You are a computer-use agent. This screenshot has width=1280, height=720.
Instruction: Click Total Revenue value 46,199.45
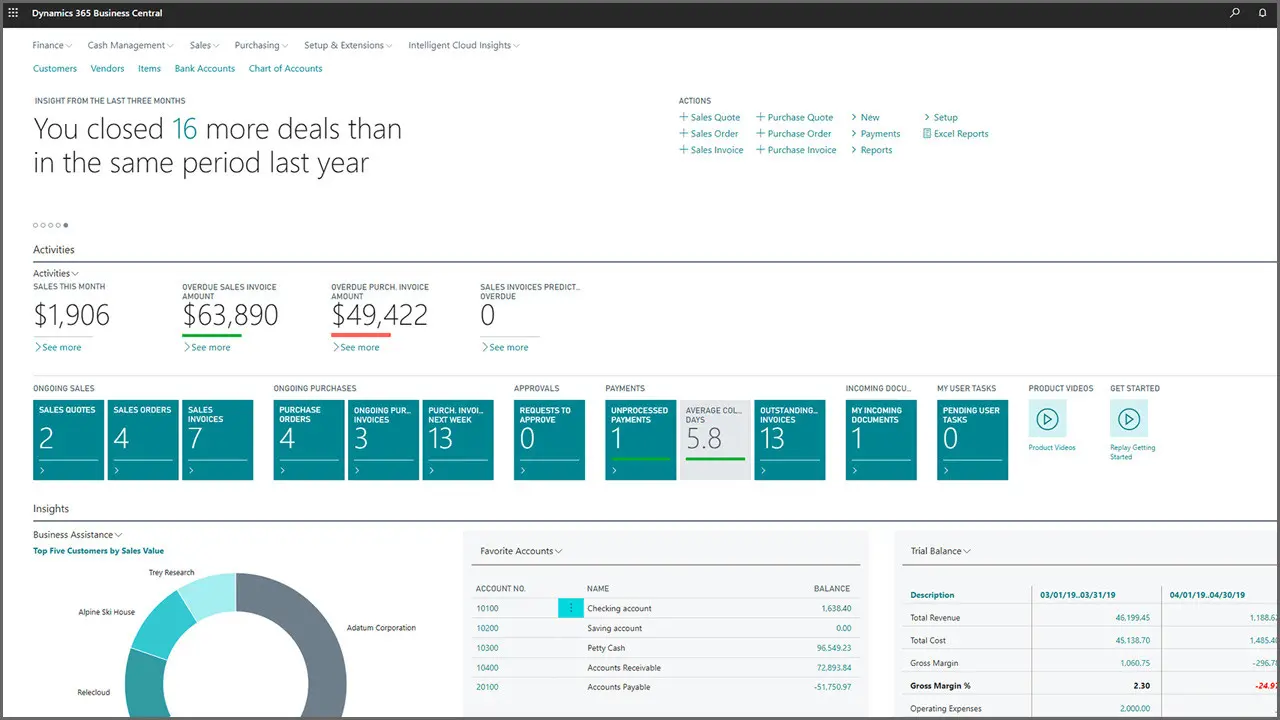[x=1132, y=618]
